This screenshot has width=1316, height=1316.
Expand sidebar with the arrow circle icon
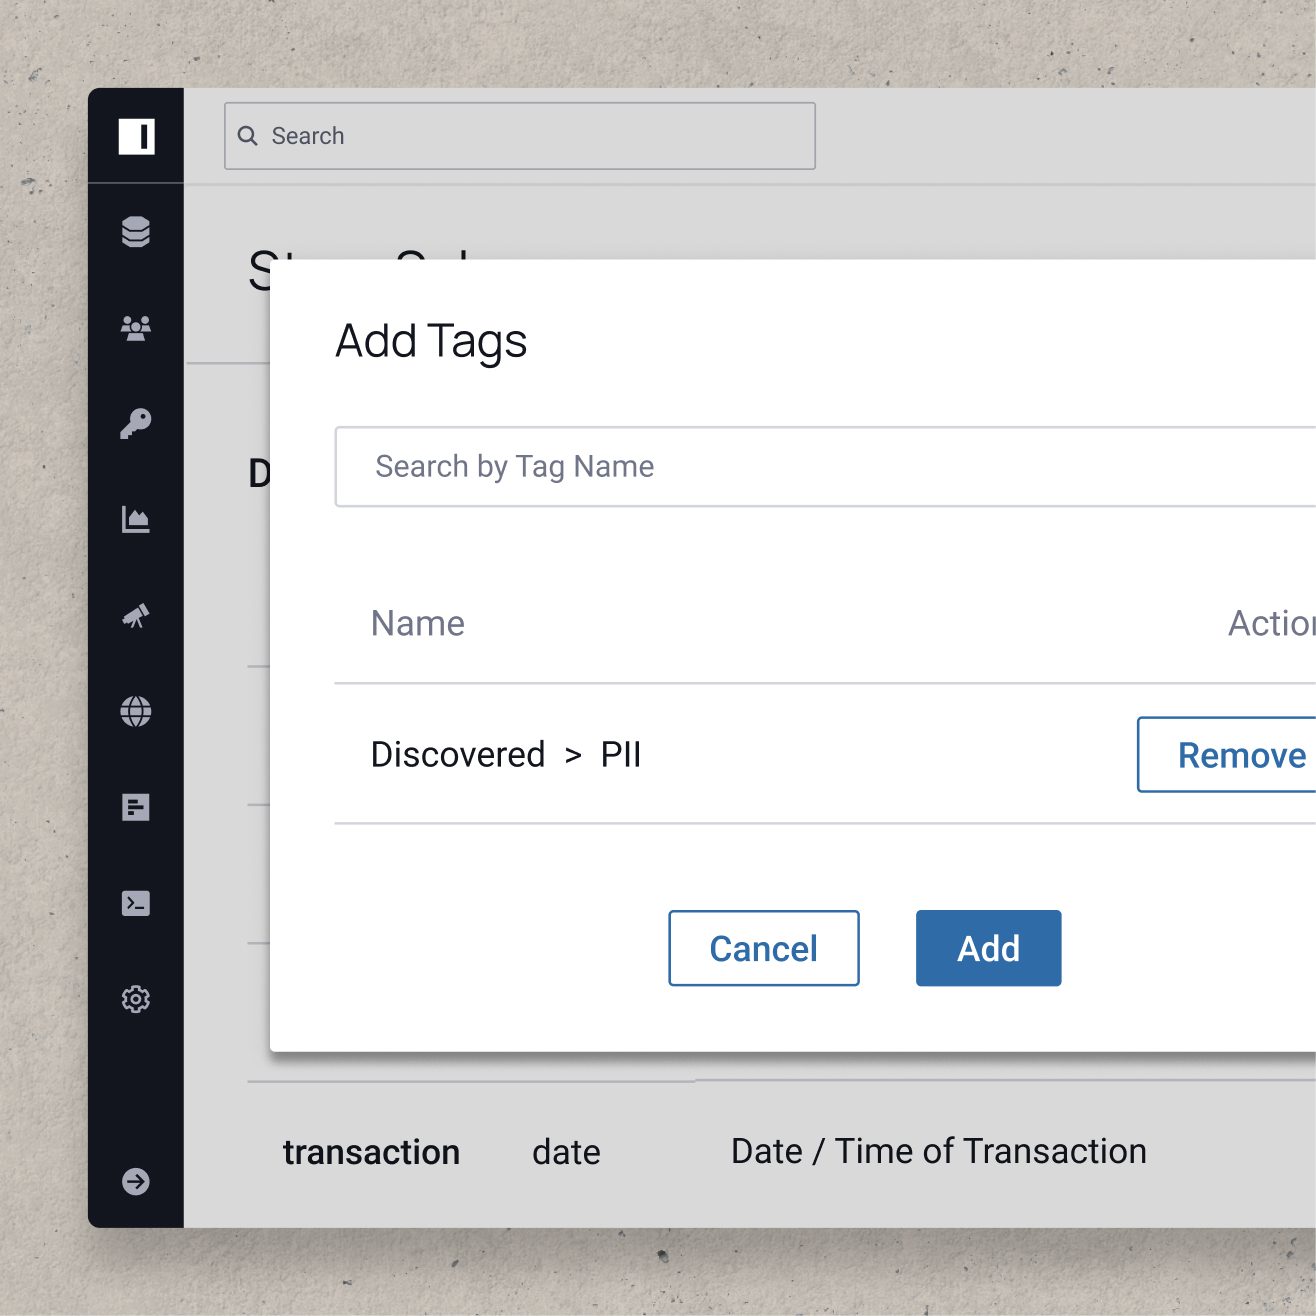pos(136,1182)
